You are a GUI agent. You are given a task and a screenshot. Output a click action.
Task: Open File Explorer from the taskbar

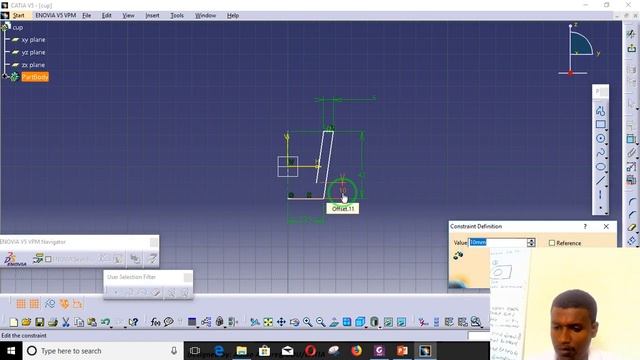click(x=242, y=351)
